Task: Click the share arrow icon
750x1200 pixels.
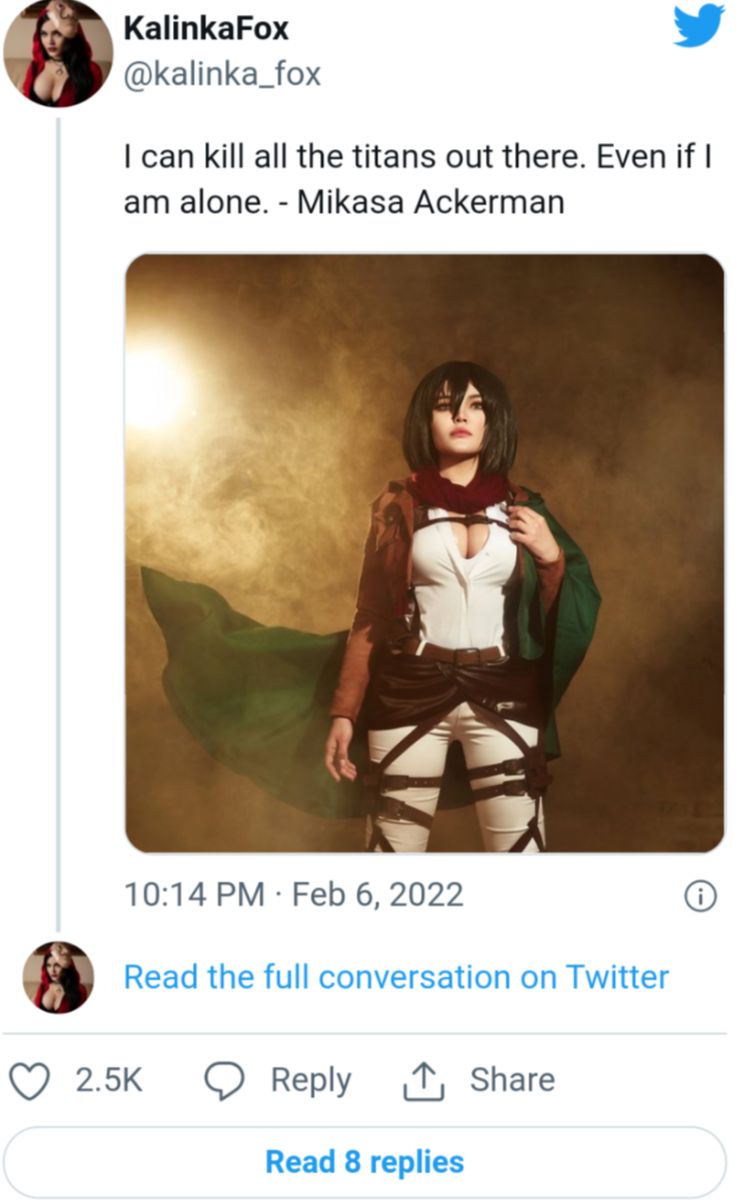Action: pos(423,1080)
